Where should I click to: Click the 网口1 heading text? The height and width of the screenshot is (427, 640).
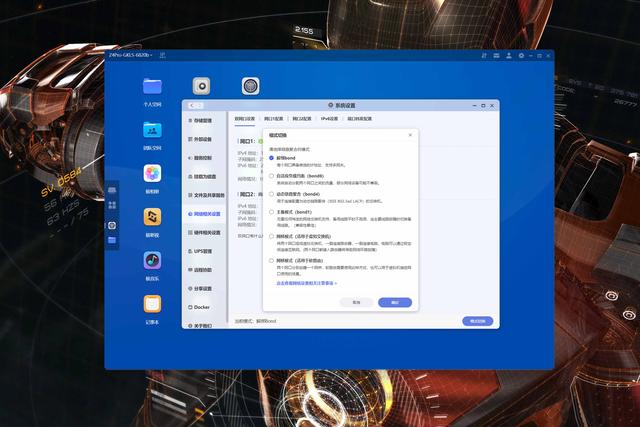coord(247,141)
